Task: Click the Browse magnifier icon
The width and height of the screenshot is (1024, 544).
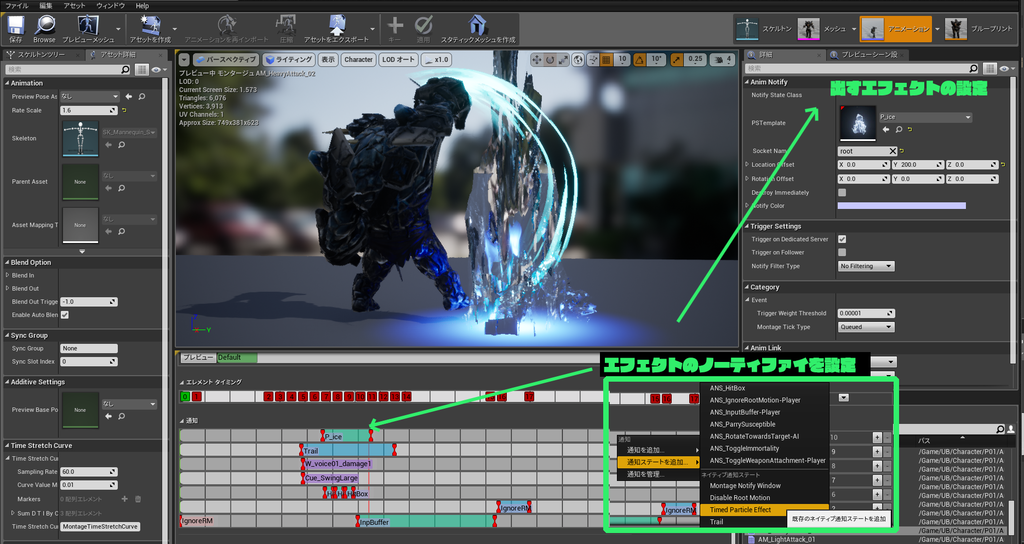Action: pos(44,25)
